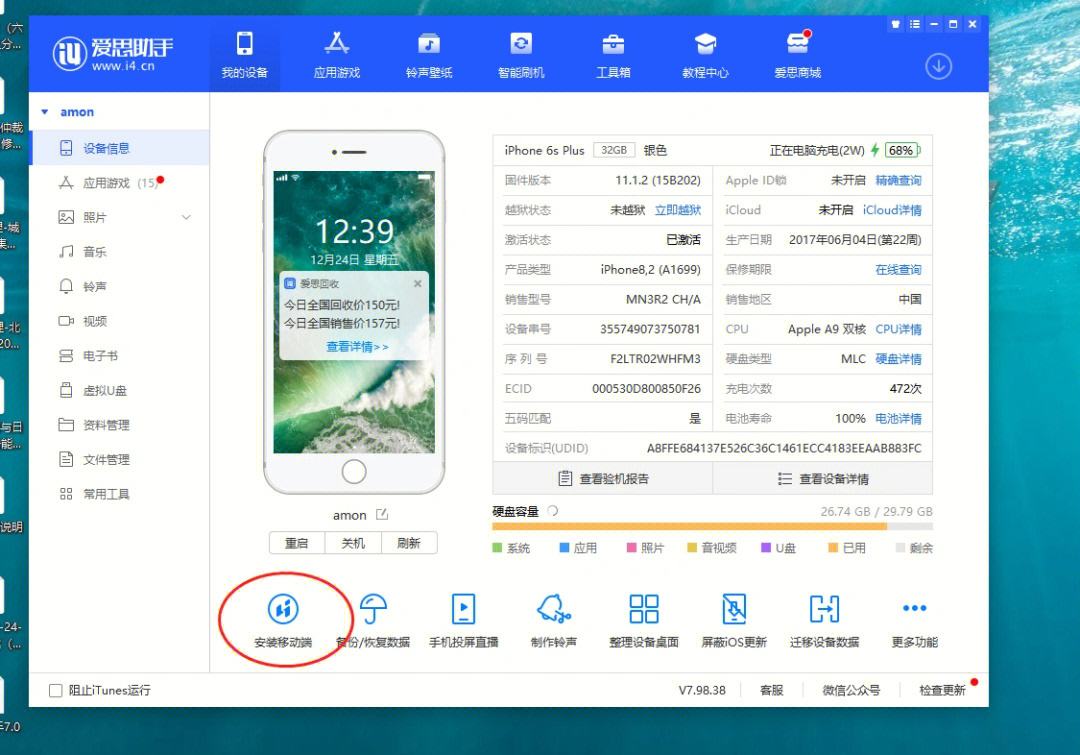Open the 应用游戏 top tab
The width and height of the screenshot is (1080, 755).
coord(336,55)
